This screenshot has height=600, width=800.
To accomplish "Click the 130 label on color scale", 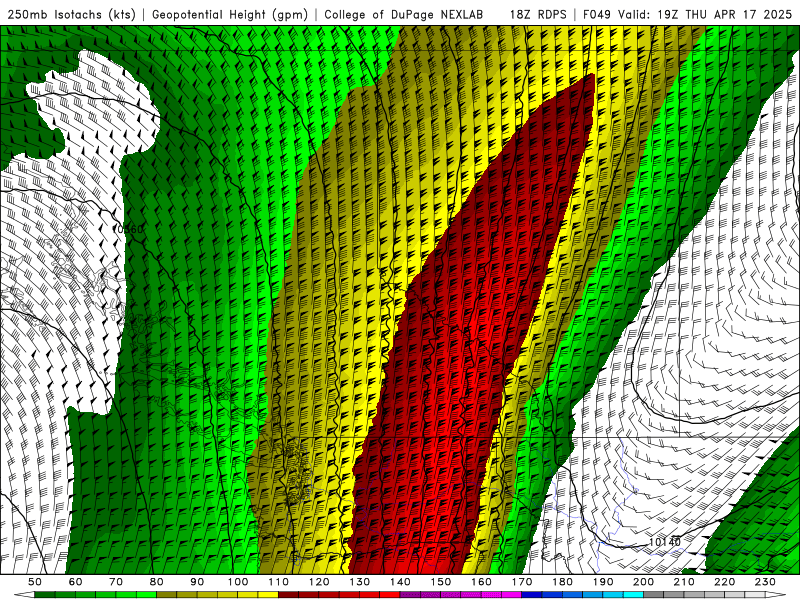I will 360,582.
